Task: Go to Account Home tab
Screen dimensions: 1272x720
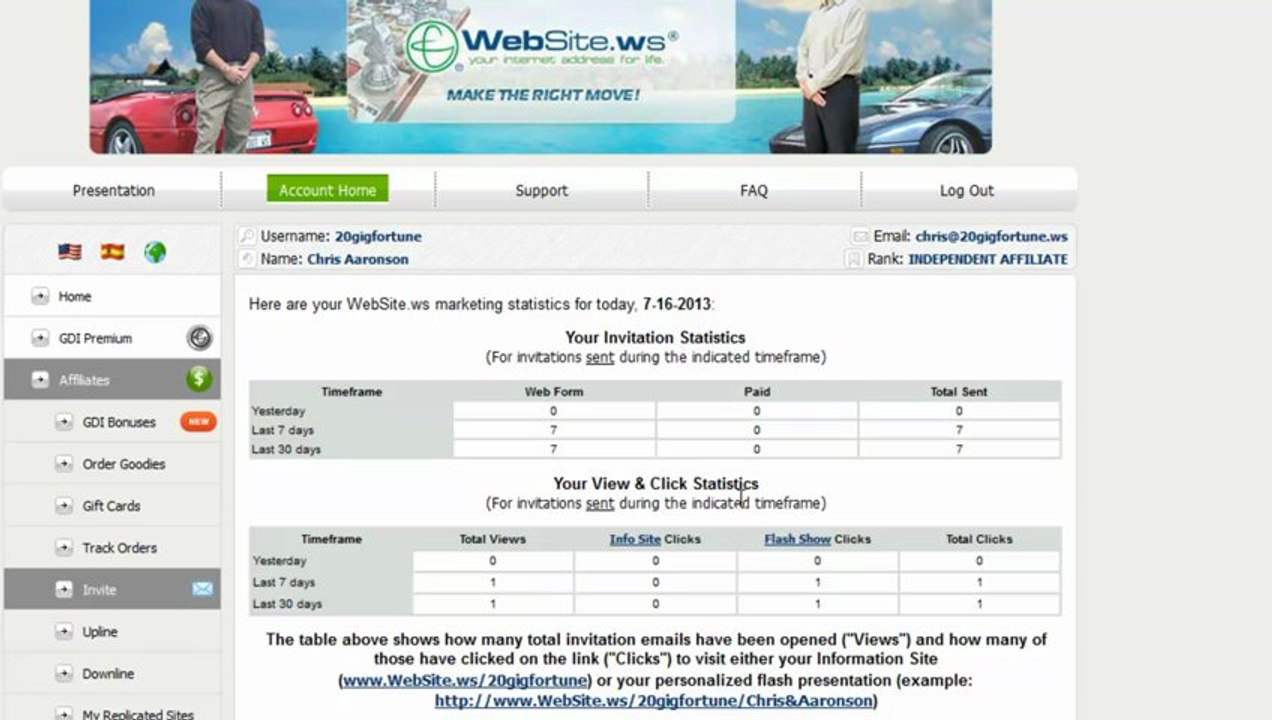Action: [x=328, y=189]
